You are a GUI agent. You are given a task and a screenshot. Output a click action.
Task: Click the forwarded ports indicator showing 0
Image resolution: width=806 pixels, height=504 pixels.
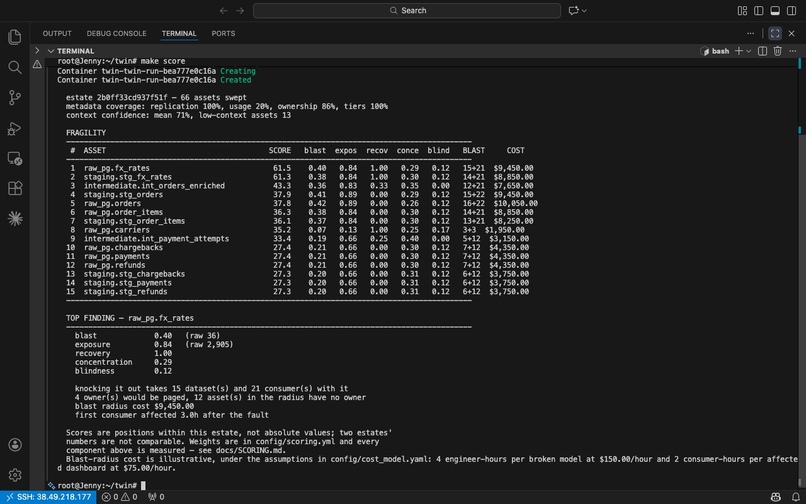(x=156, y=497)
